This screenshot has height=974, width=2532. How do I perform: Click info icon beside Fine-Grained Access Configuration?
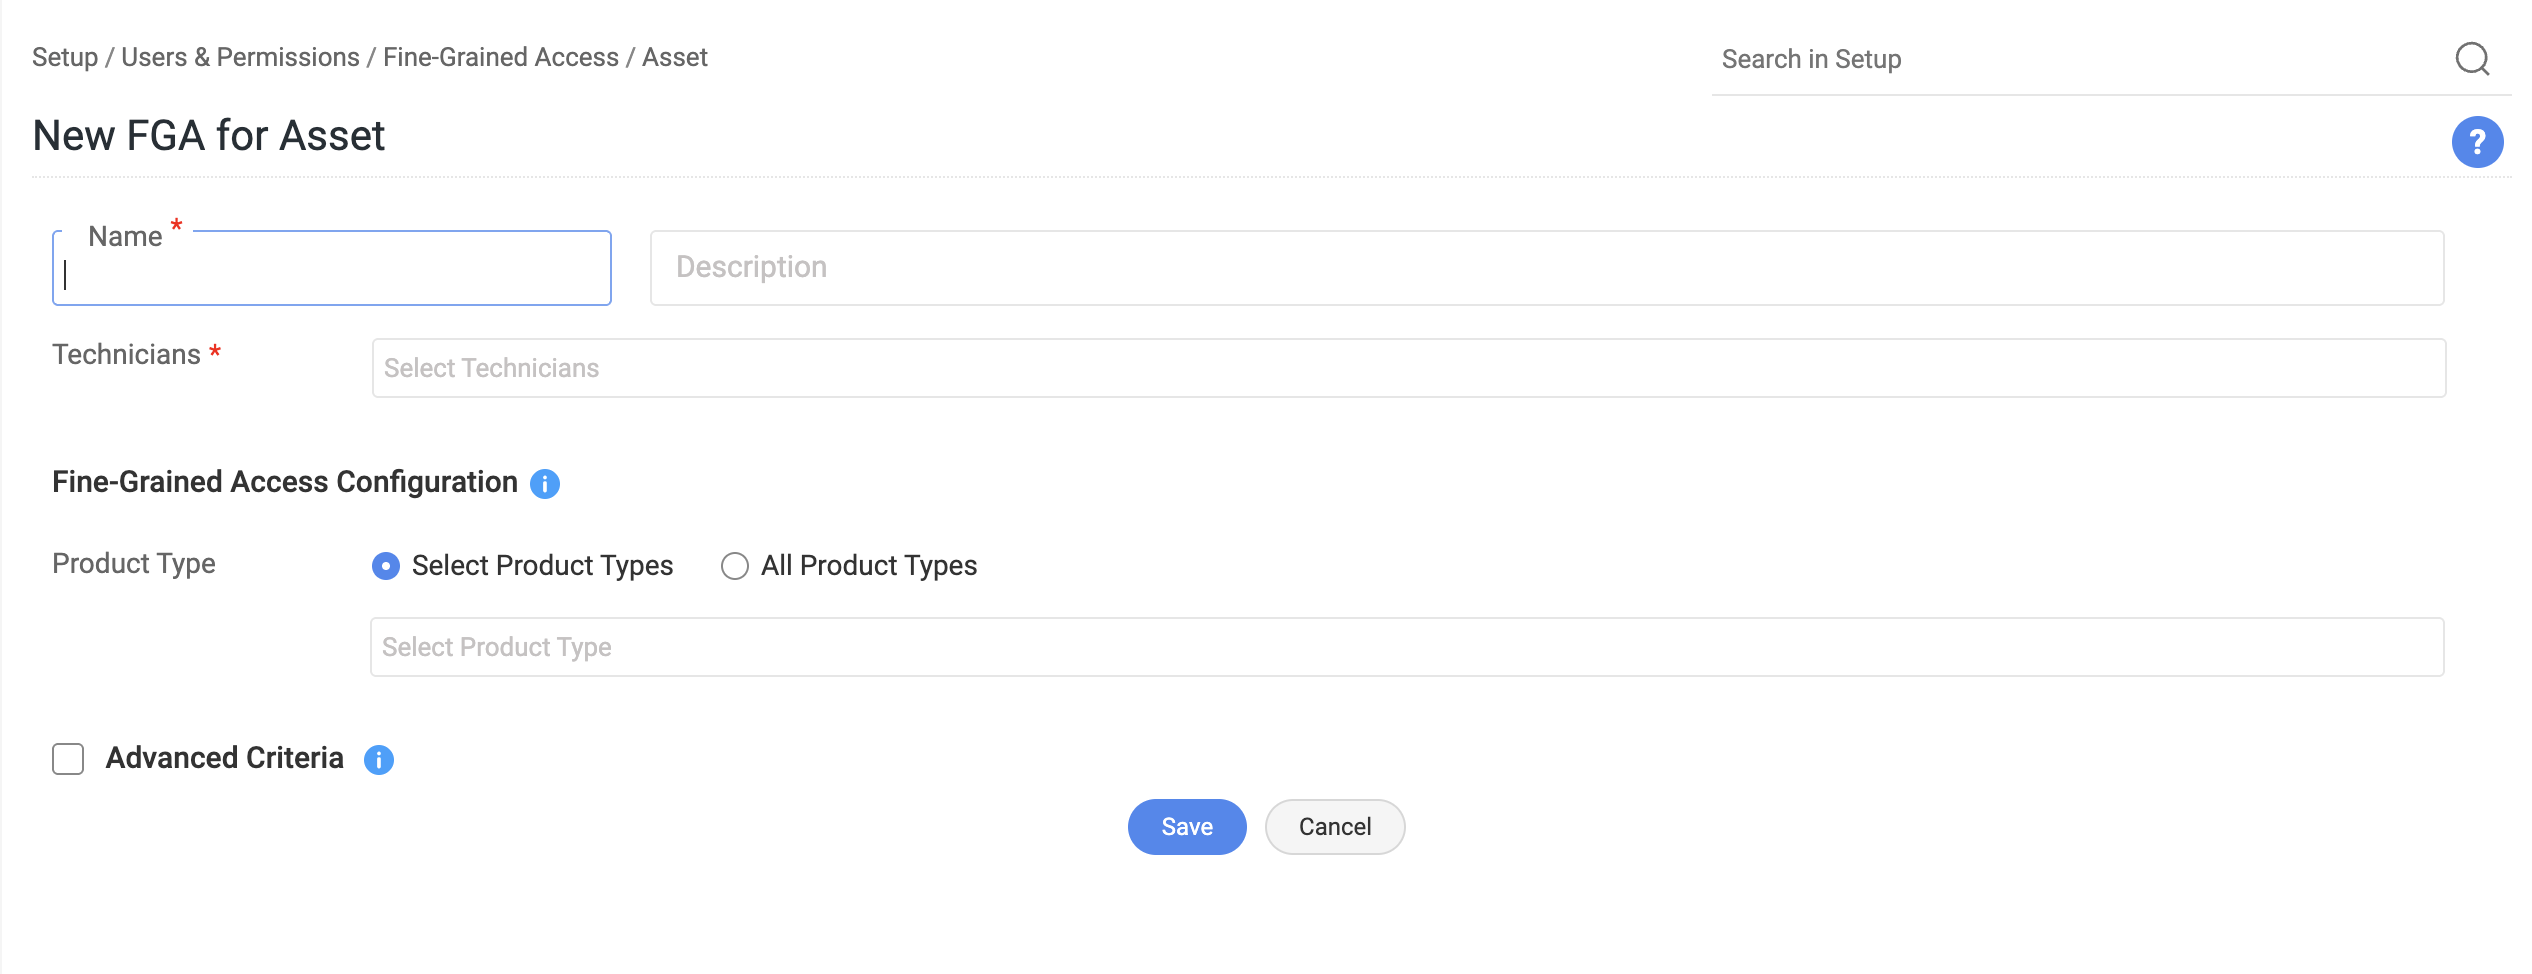coord(545,484)
